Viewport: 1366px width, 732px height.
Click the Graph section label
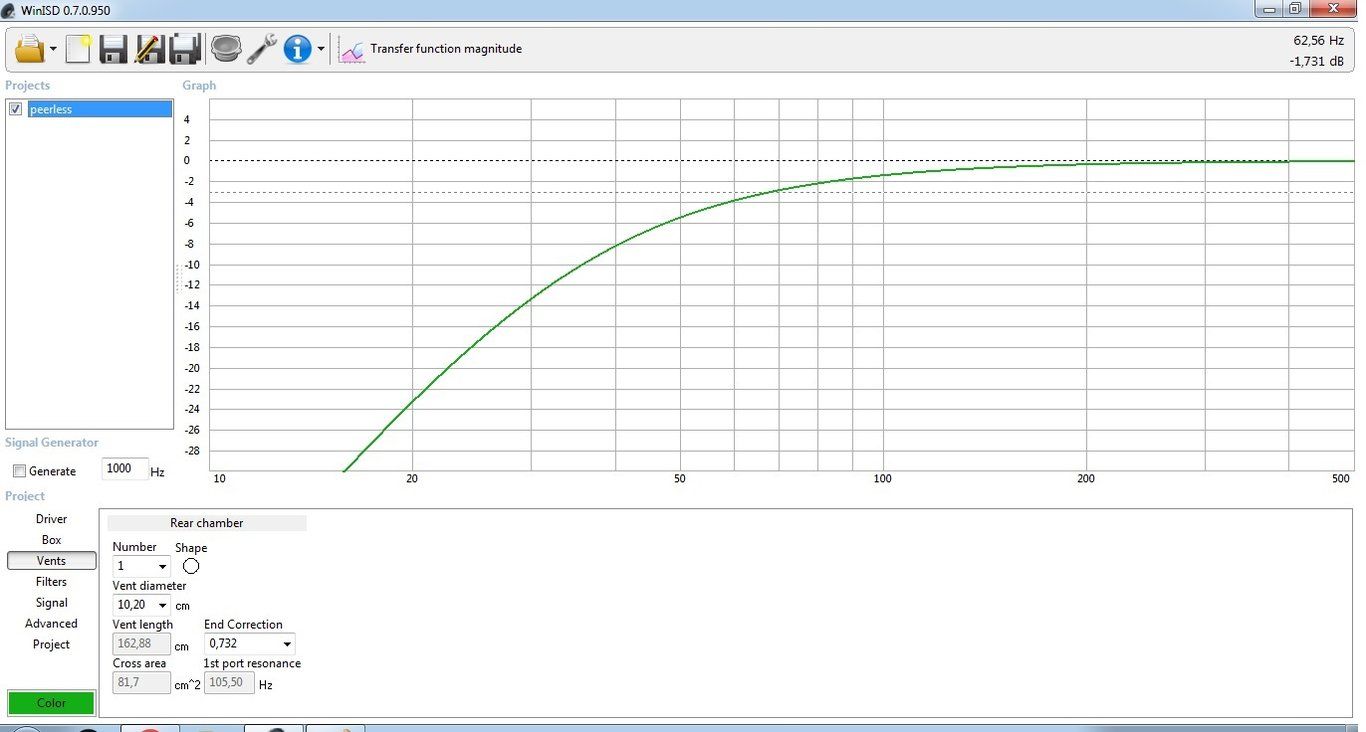pos(199,86)
